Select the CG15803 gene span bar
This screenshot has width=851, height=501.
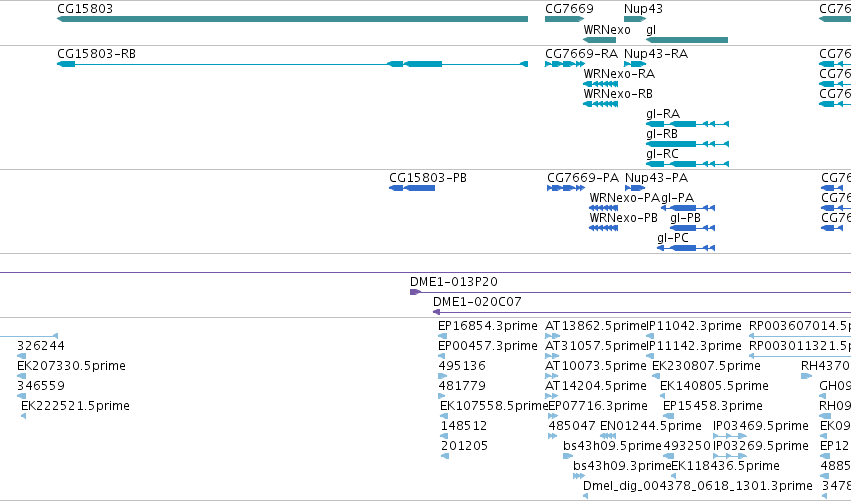[x=293, y=19]
